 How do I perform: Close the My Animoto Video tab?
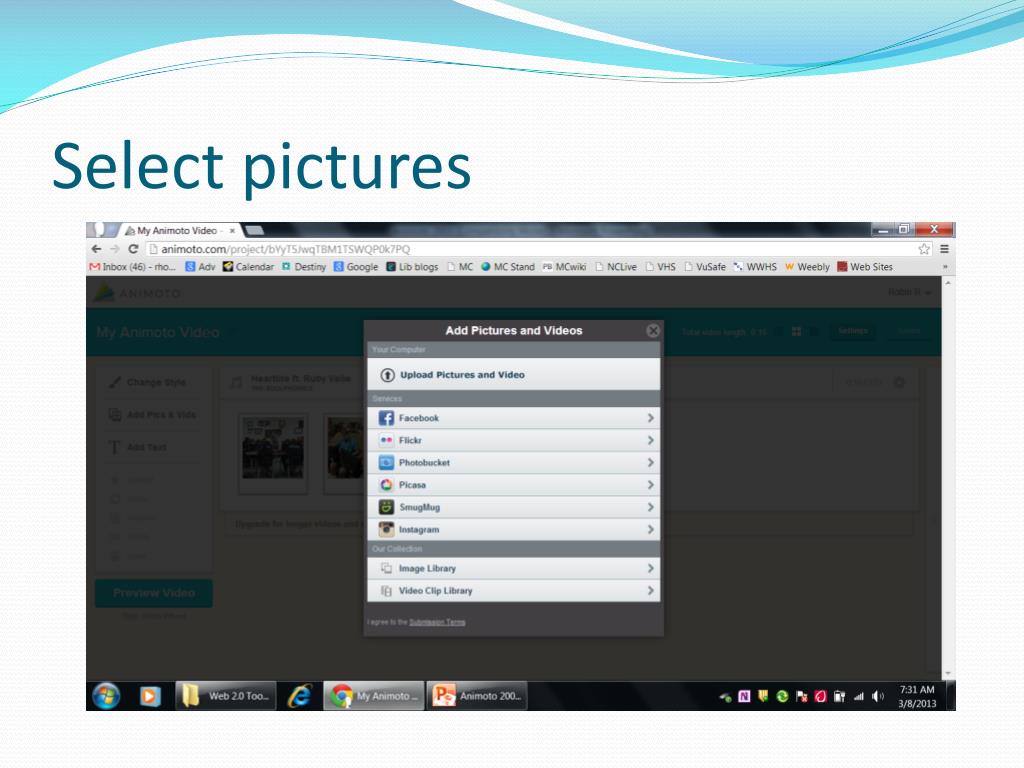tap(232, 231)
